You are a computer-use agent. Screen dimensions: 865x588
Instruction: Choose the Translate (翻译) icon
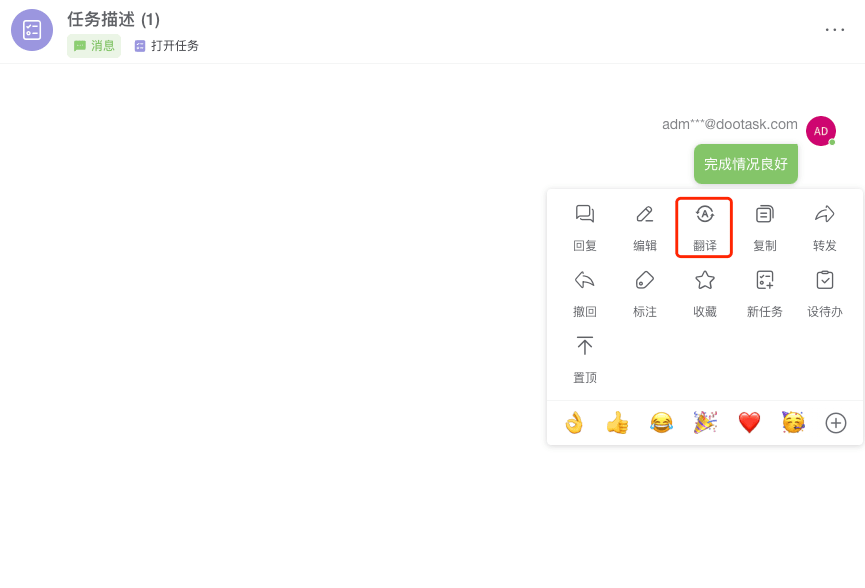coord(704,214)
